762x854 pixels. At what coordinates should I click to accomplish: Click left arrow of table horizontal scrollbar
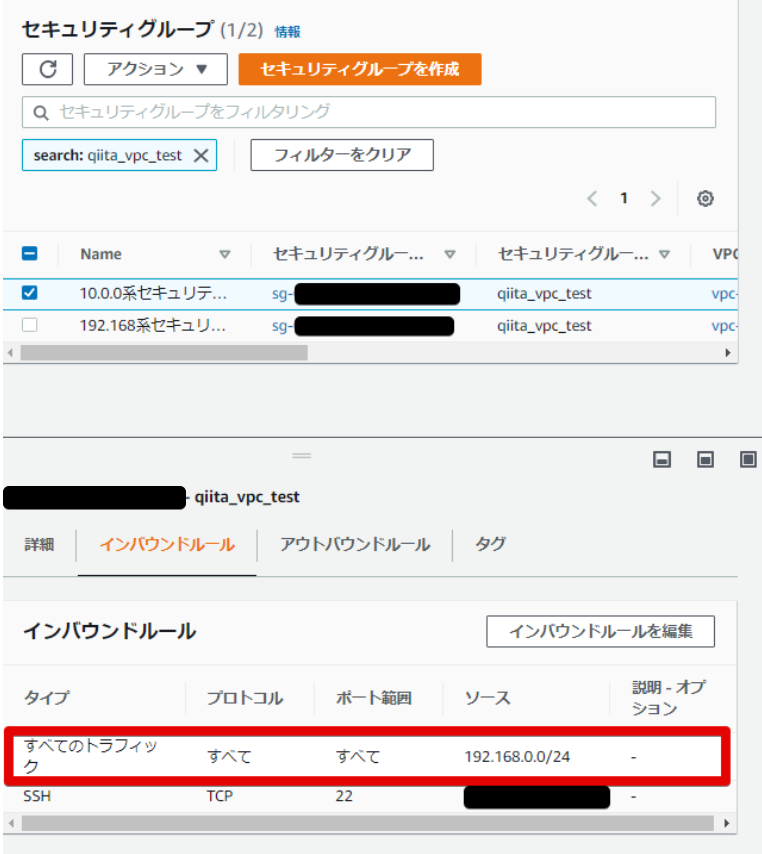pyautogui.click(x=10, y=353)
